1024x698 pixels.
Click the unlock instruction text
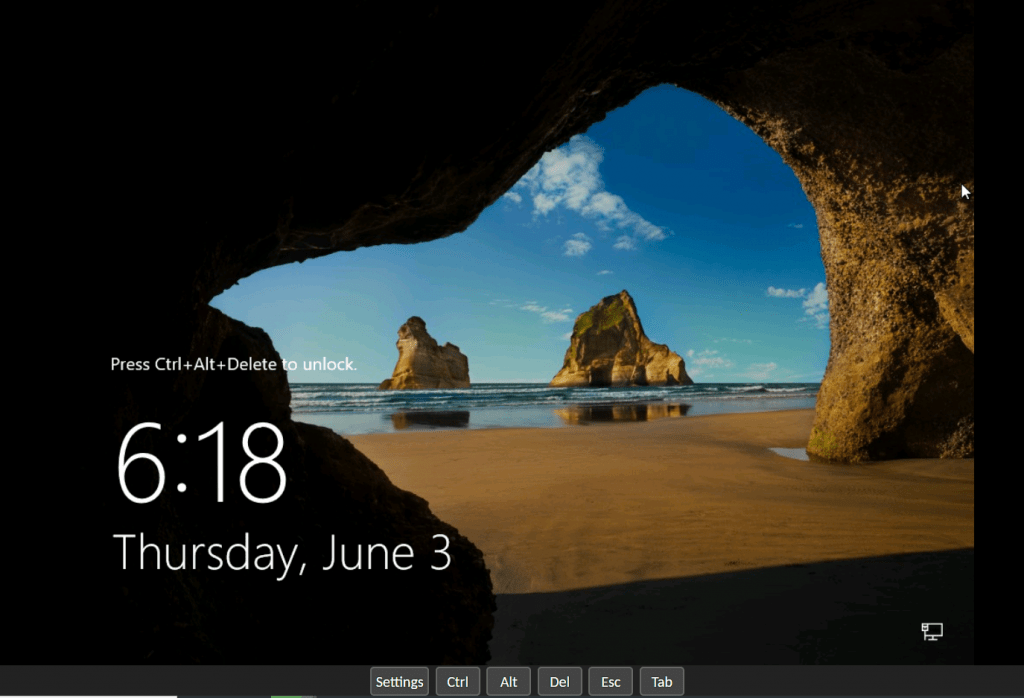tap(233, 364)
